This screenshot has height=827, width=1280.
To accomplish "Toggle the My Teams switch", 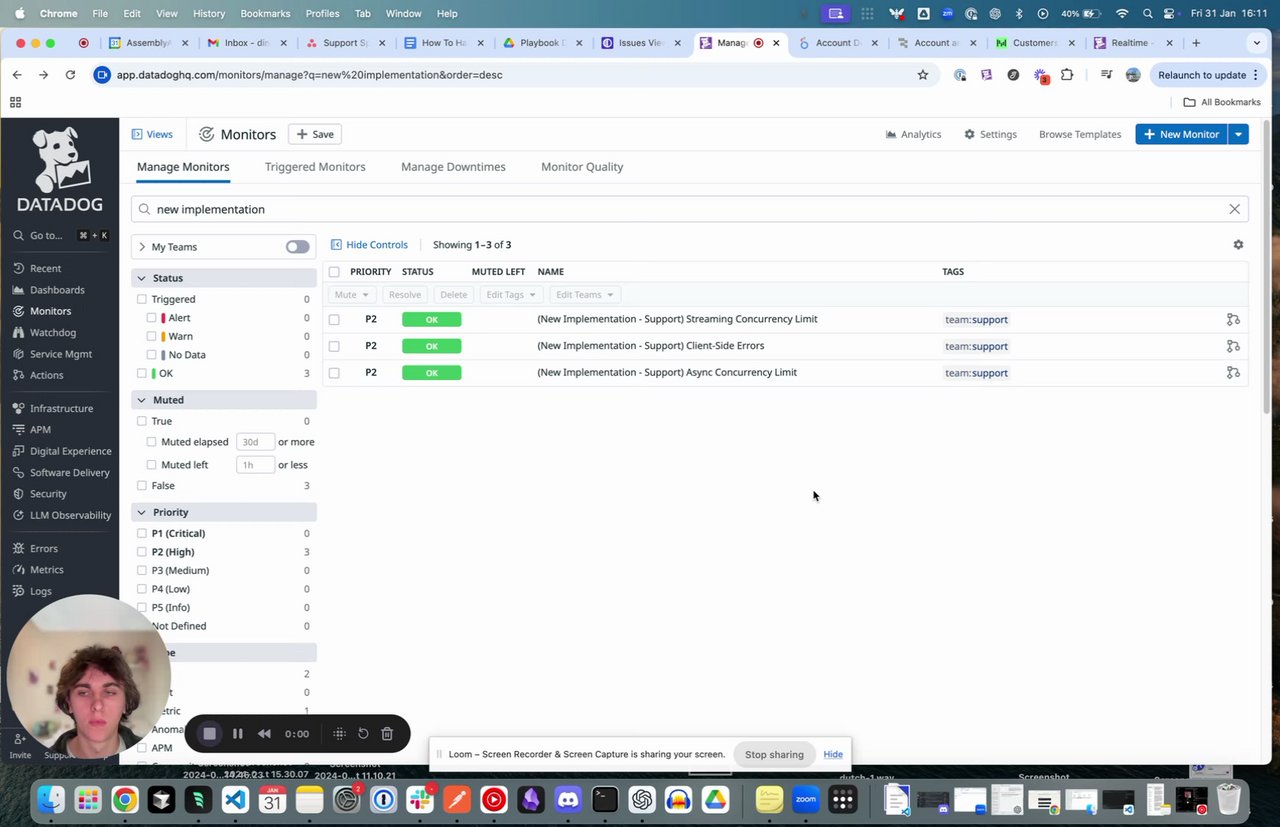I will tap(297, 247).
